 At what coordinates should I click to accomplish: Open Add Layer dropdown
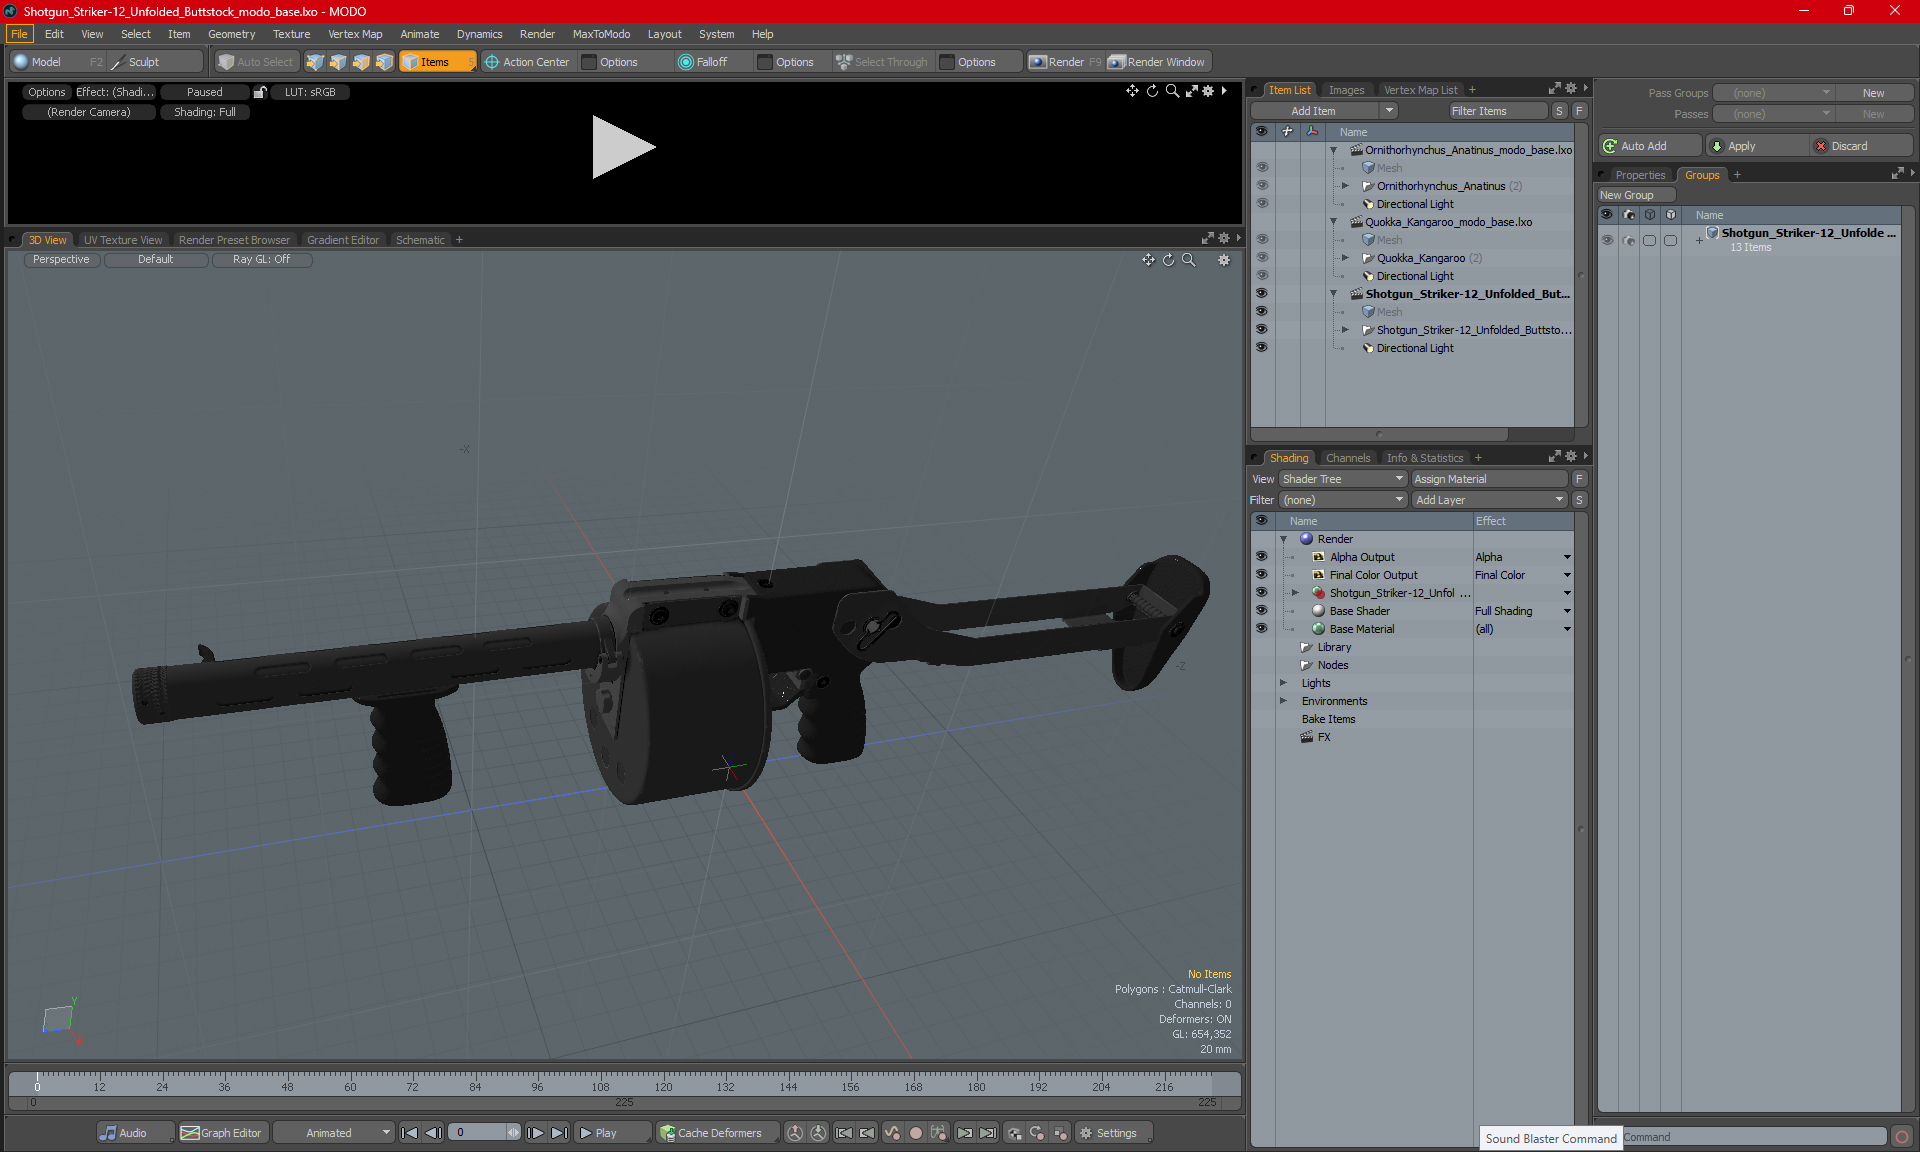coord(1489,500)
